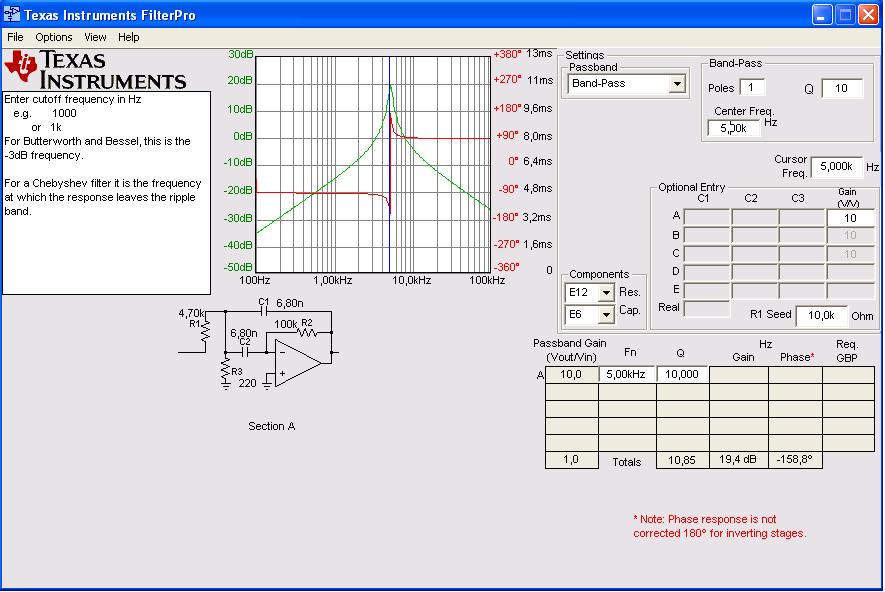
Task: Open the E6 capacitor series dropdown
Action: pos(606,314)
